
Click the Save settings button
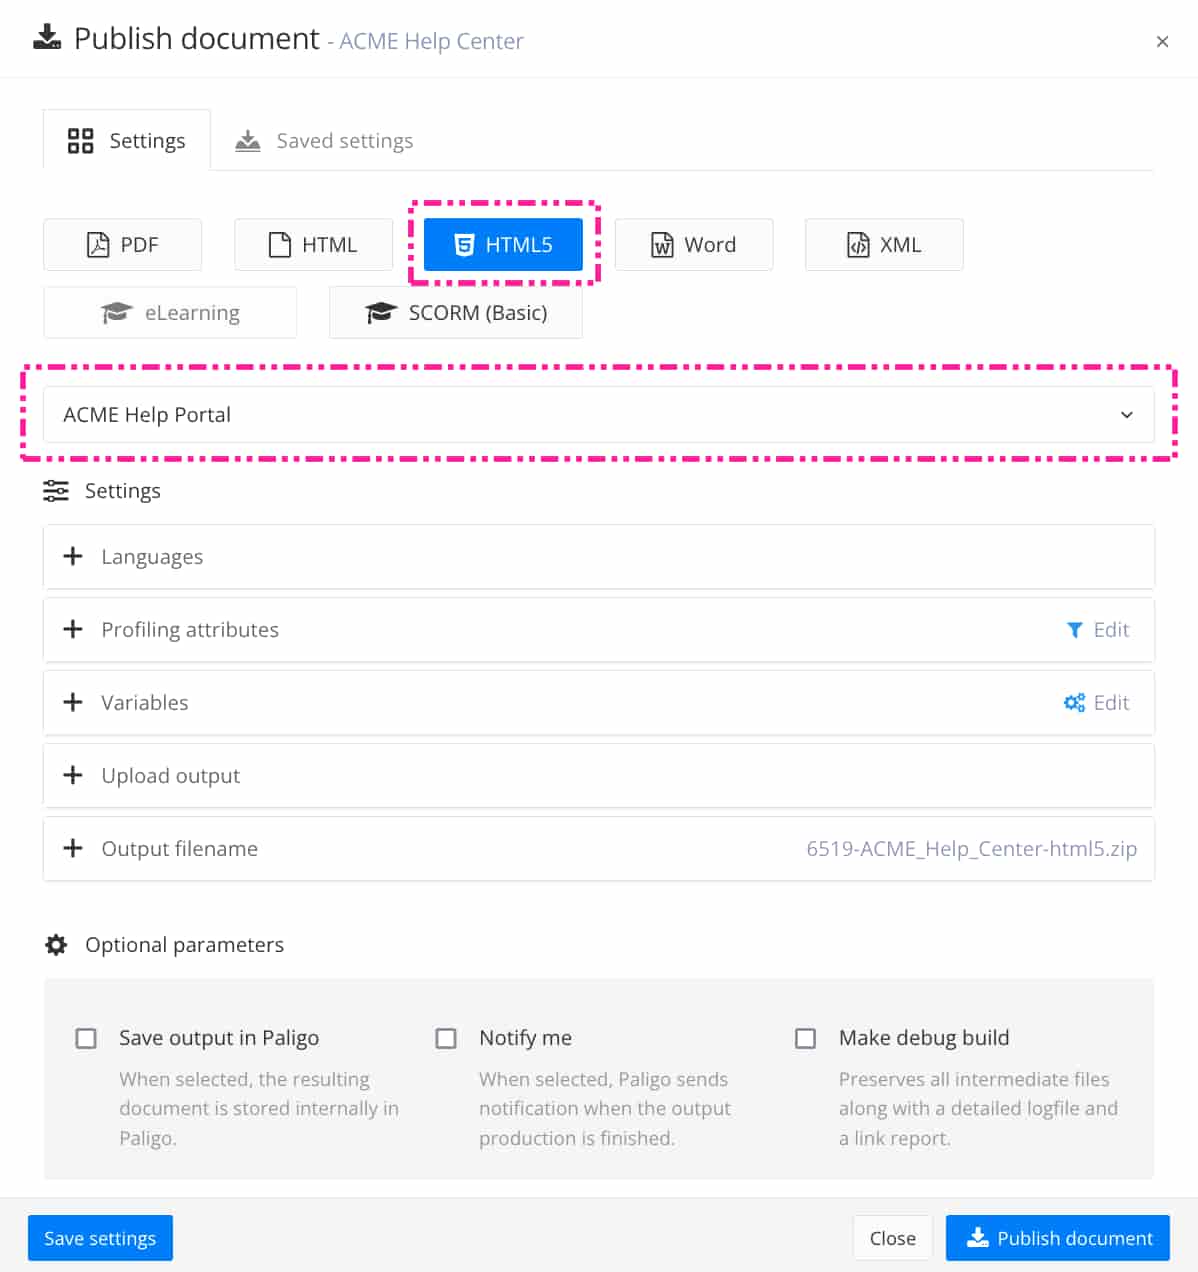100,1238
